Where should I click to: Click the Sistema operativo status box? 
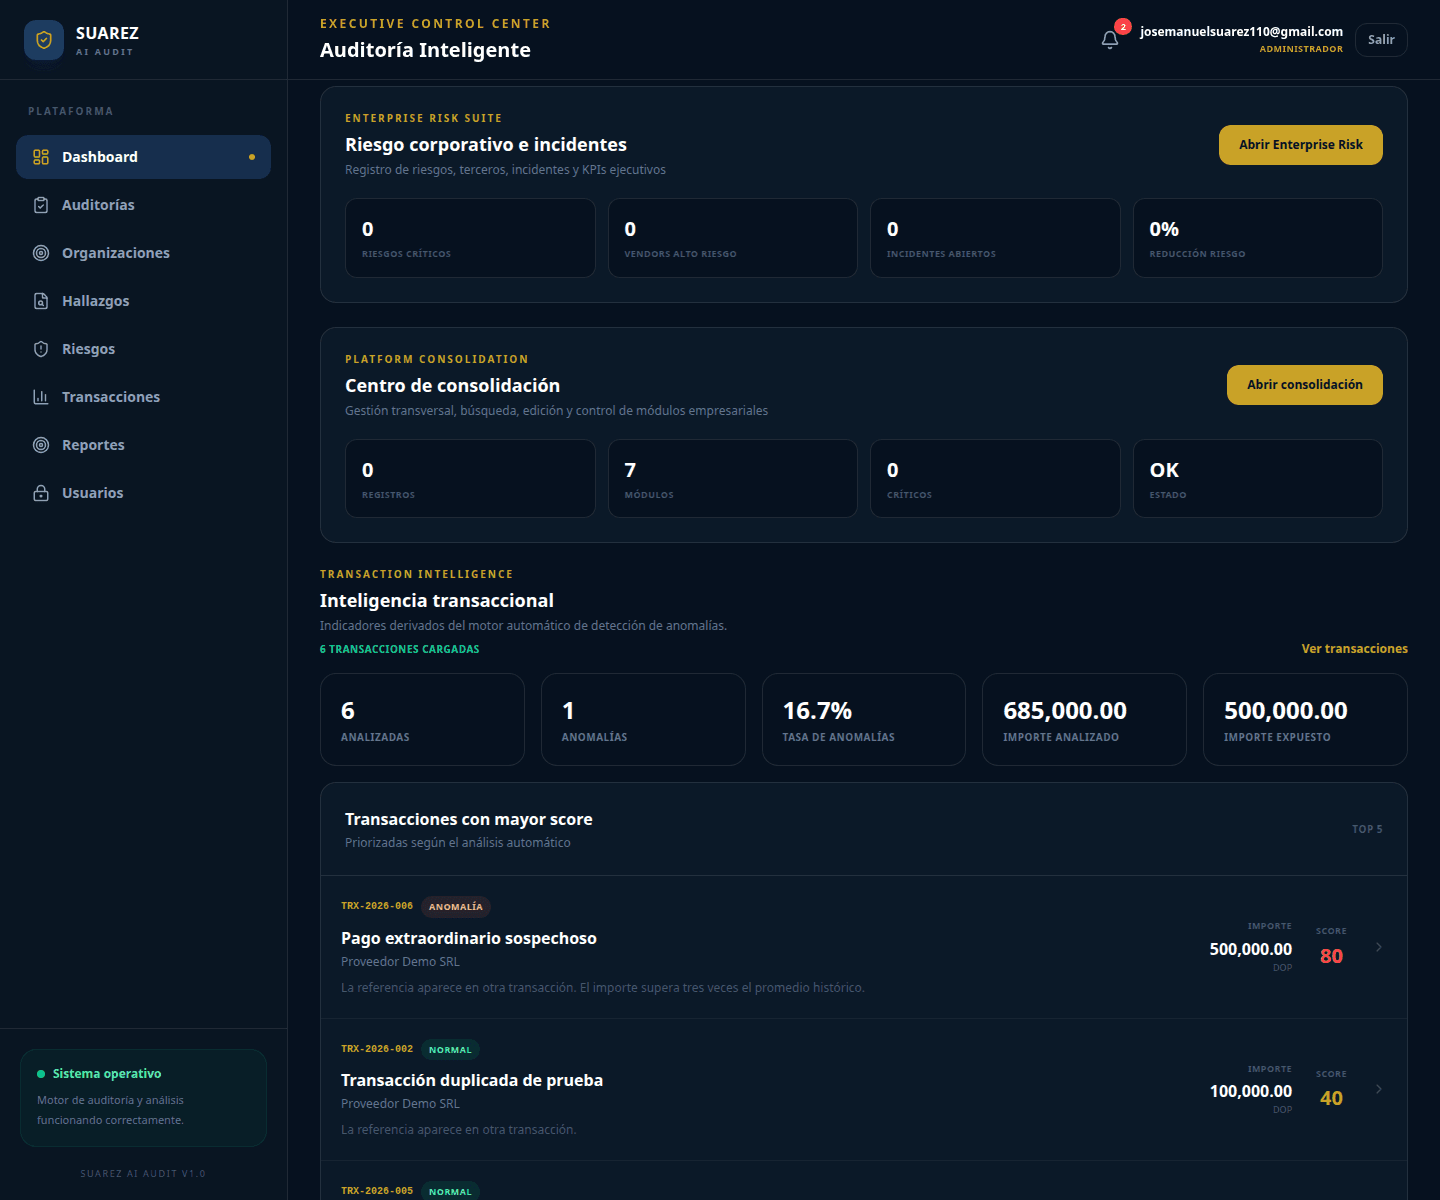tap(143, 1098)
